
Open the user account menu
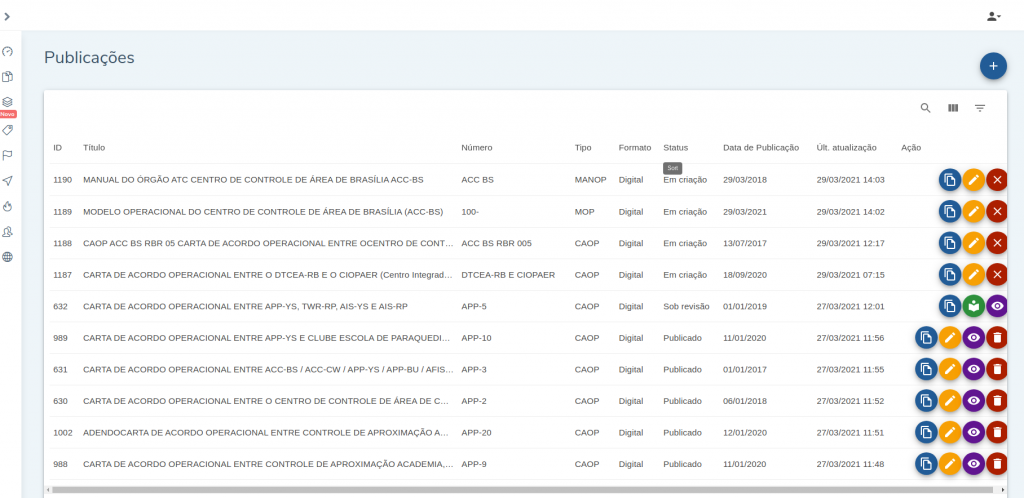(x=993, y=16)
